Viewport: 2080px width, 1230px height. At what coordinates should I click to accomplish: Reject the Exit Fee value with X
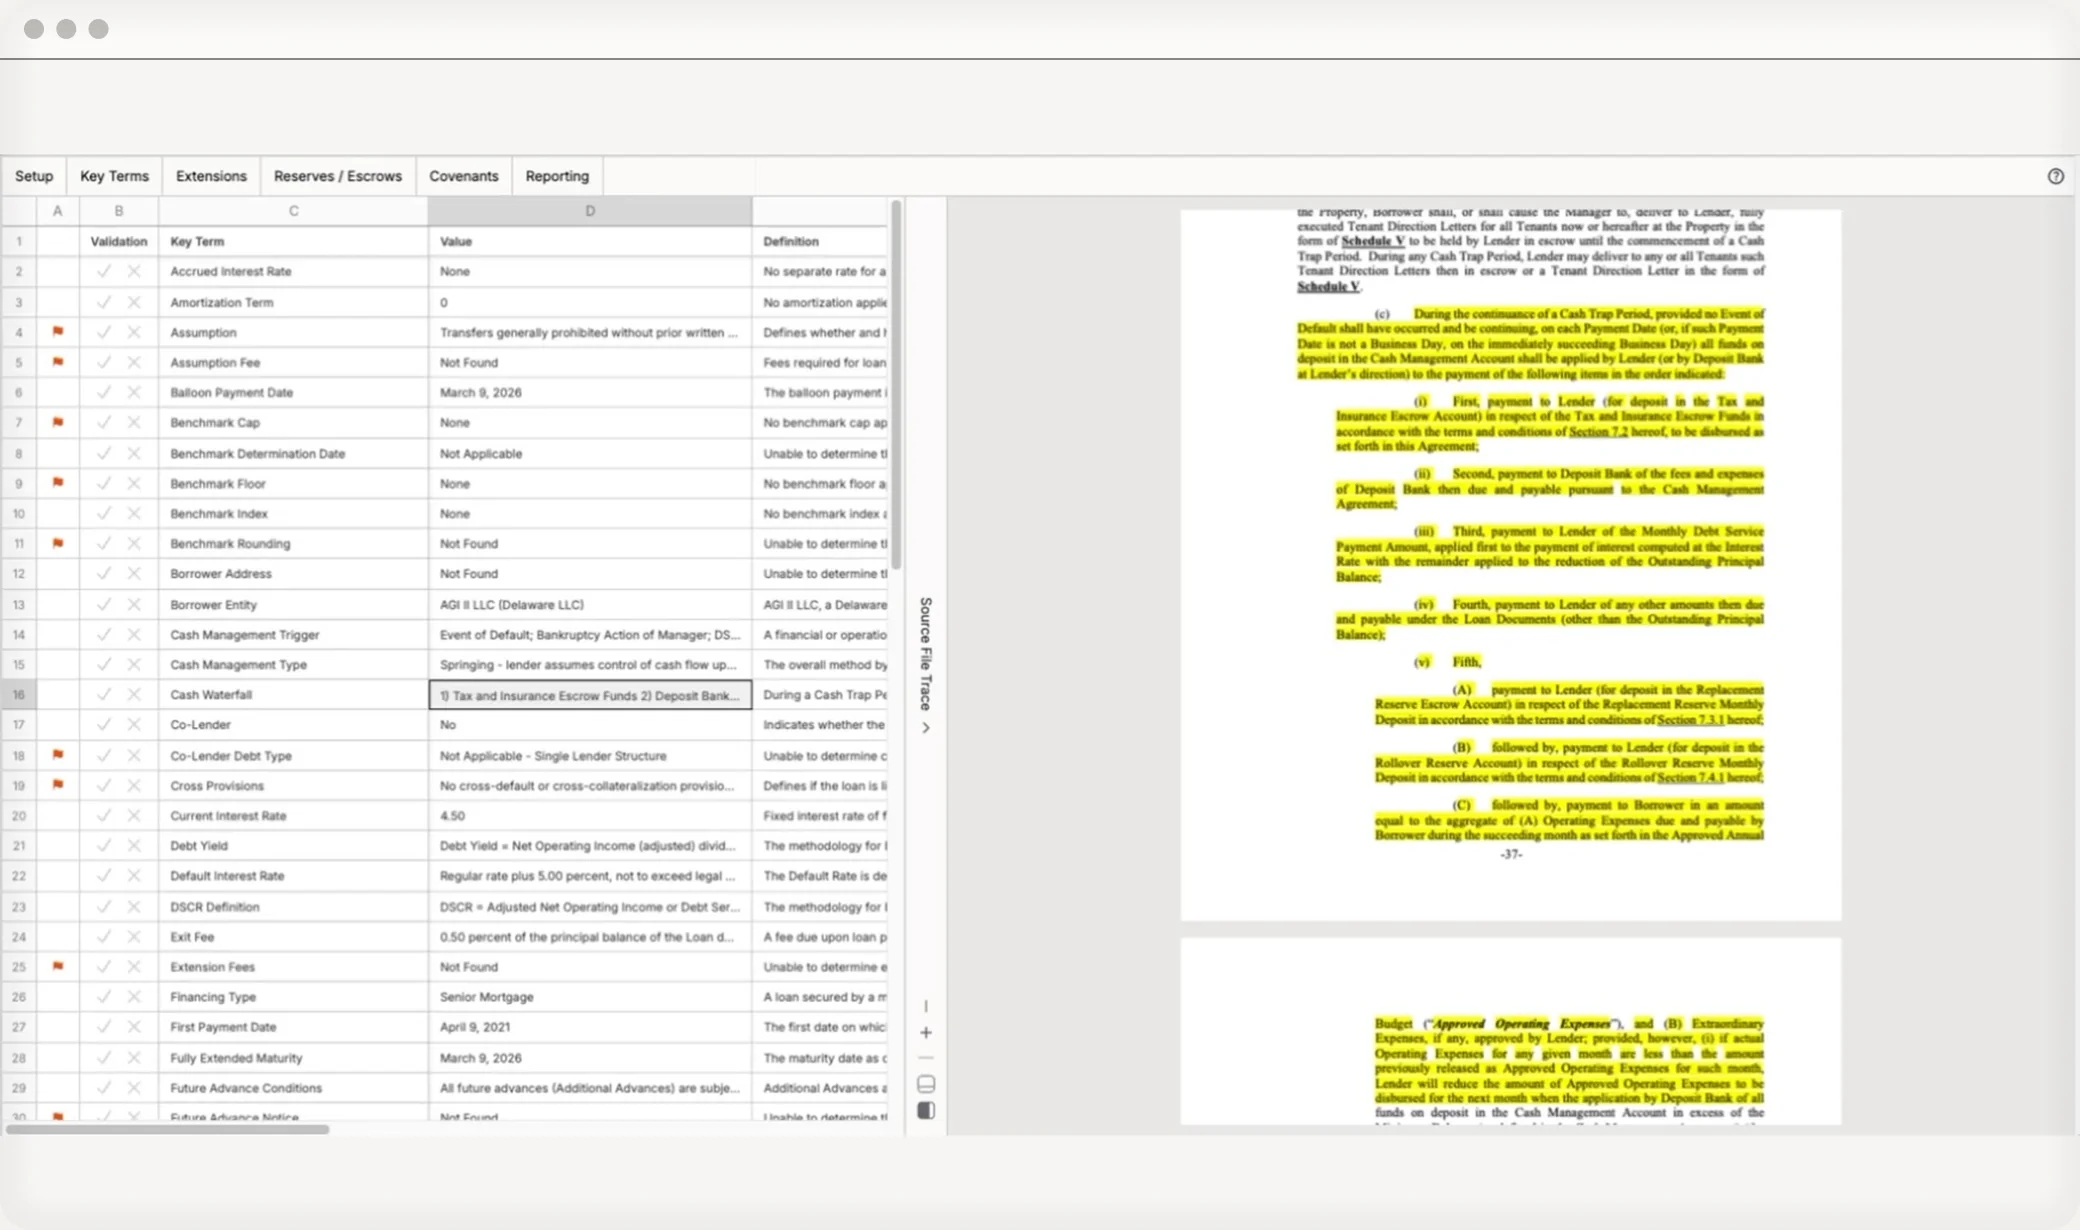click(x=134, y=936)
